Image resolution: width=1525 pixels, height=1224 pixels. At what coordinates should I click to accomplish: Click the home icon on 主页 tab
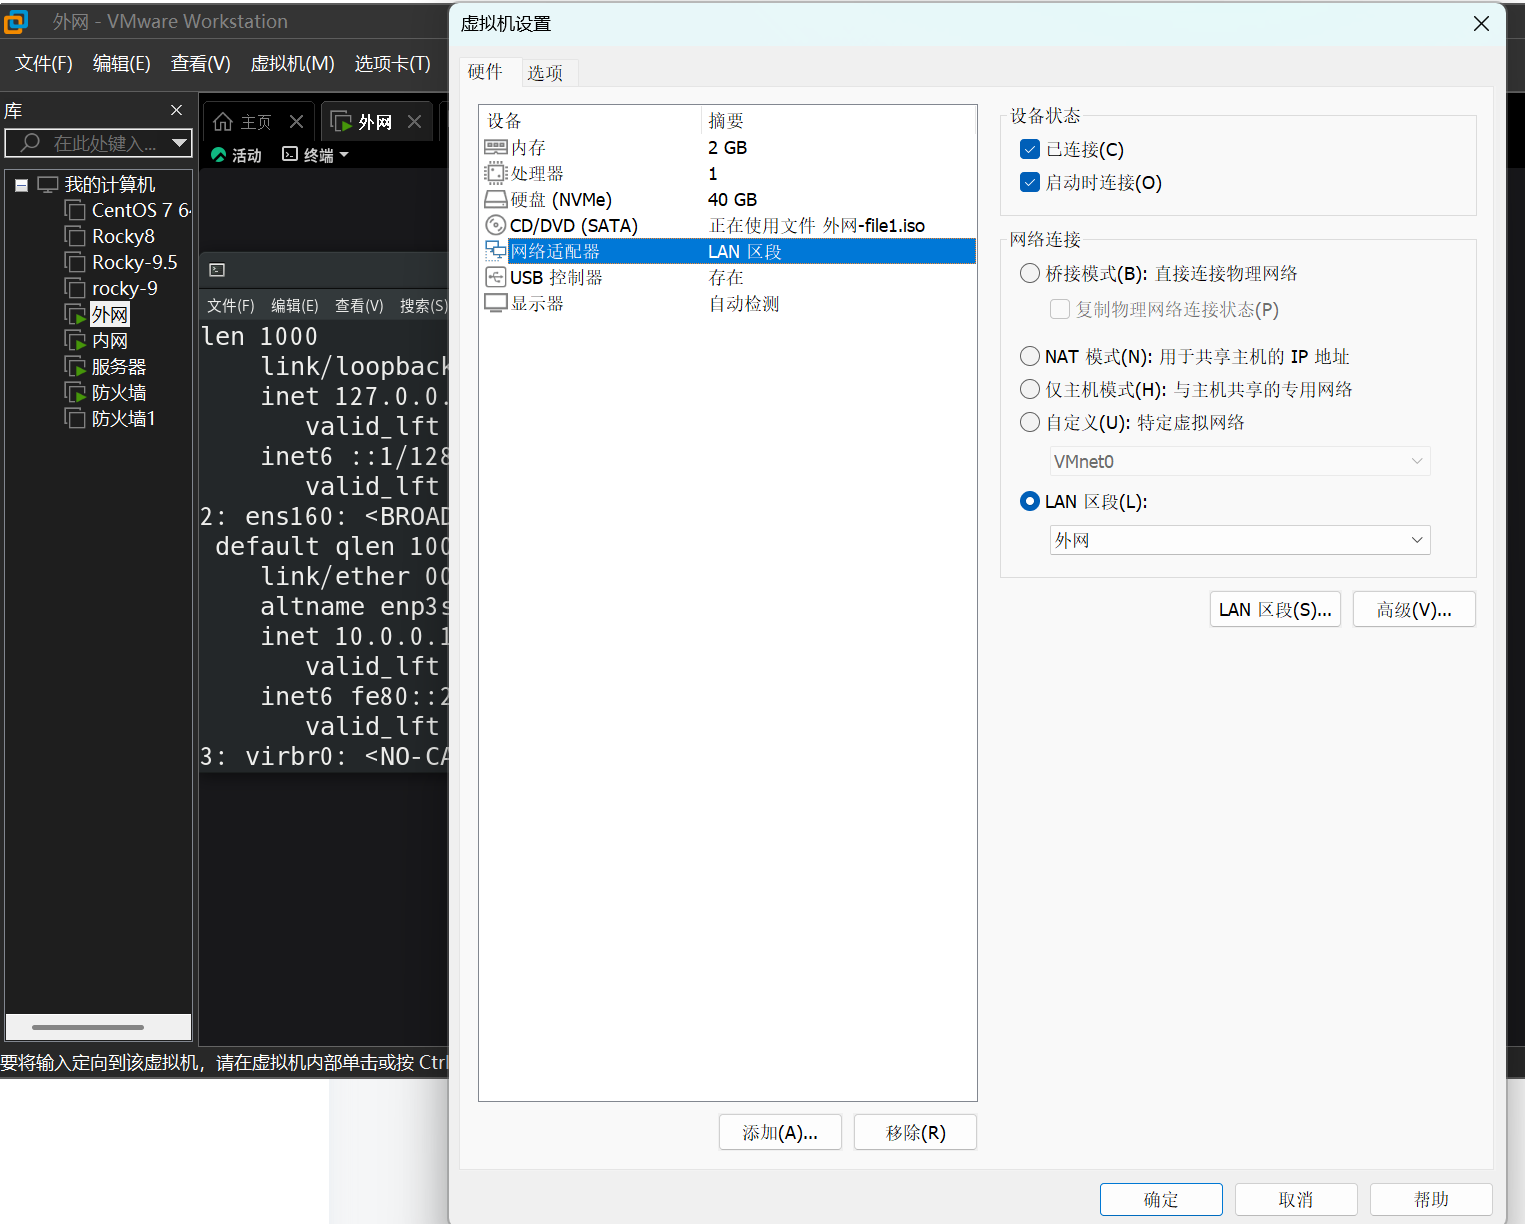[223, 122]
